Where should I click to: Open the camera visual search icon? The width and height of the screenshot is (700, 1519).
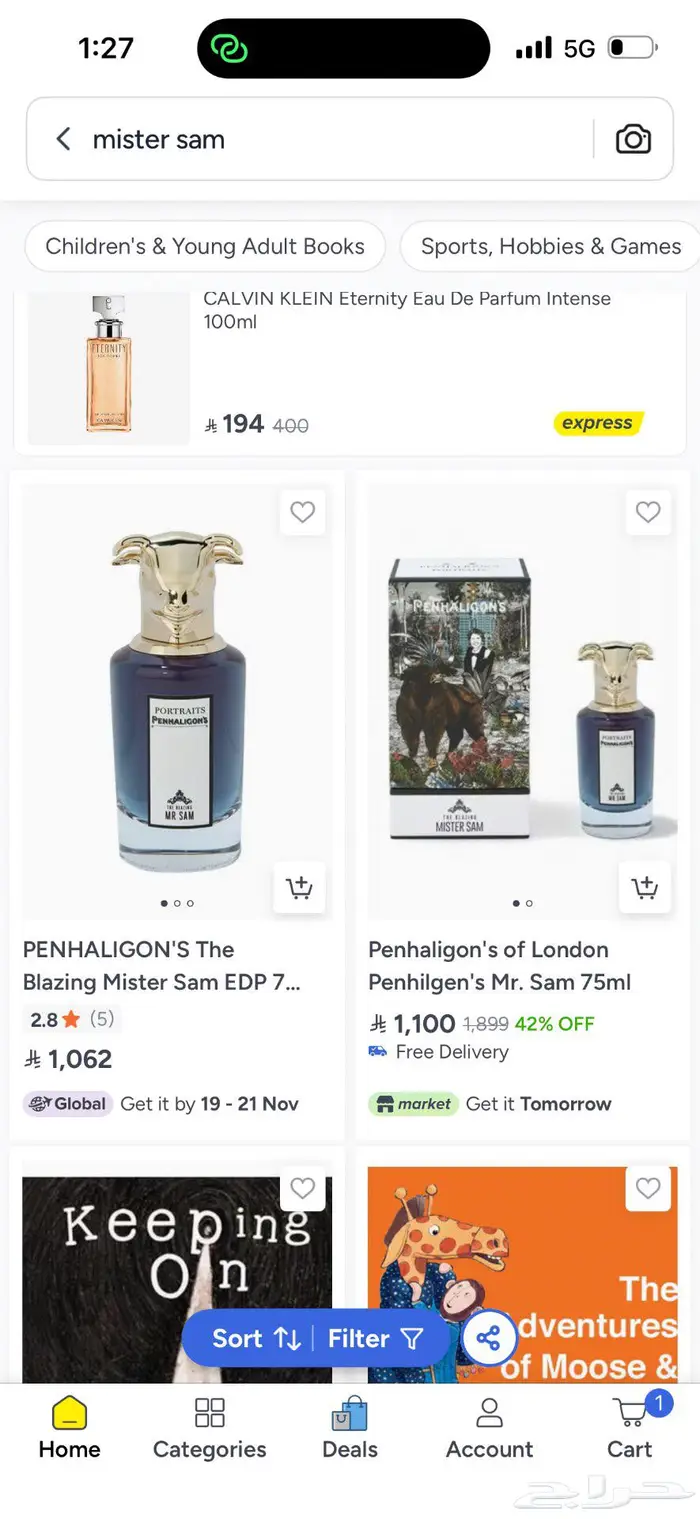[633, 139]
